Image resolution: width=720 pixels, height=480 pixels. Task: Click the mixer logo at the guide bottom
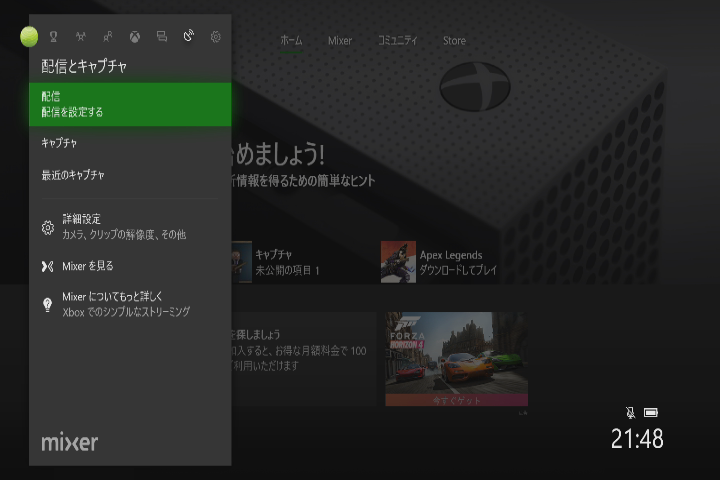(x=70, y=442)
